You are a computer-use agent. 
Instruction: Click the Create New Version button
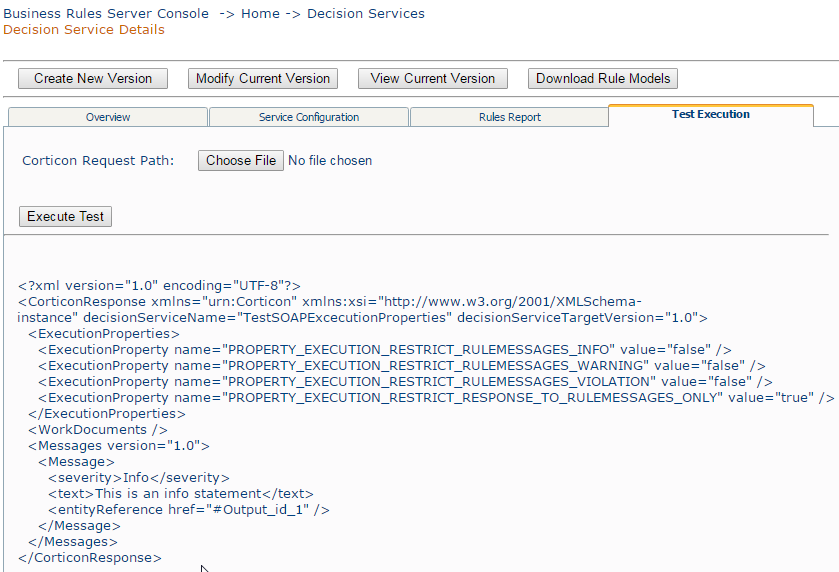point(93,79)
